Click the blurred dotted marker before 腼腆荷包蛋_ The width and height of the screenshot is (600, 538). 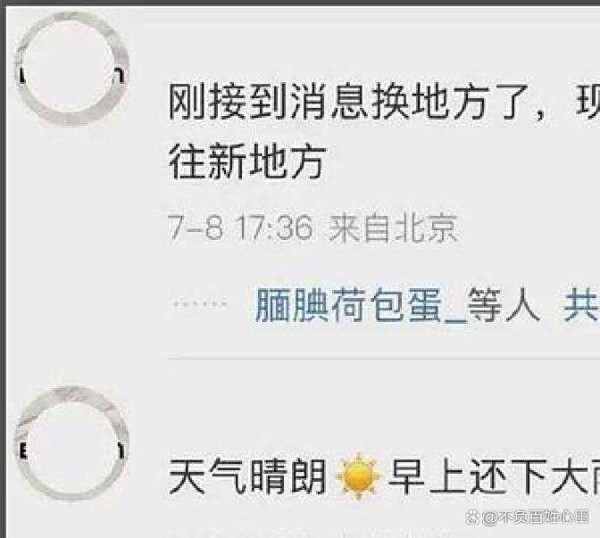tap(200, 305)
